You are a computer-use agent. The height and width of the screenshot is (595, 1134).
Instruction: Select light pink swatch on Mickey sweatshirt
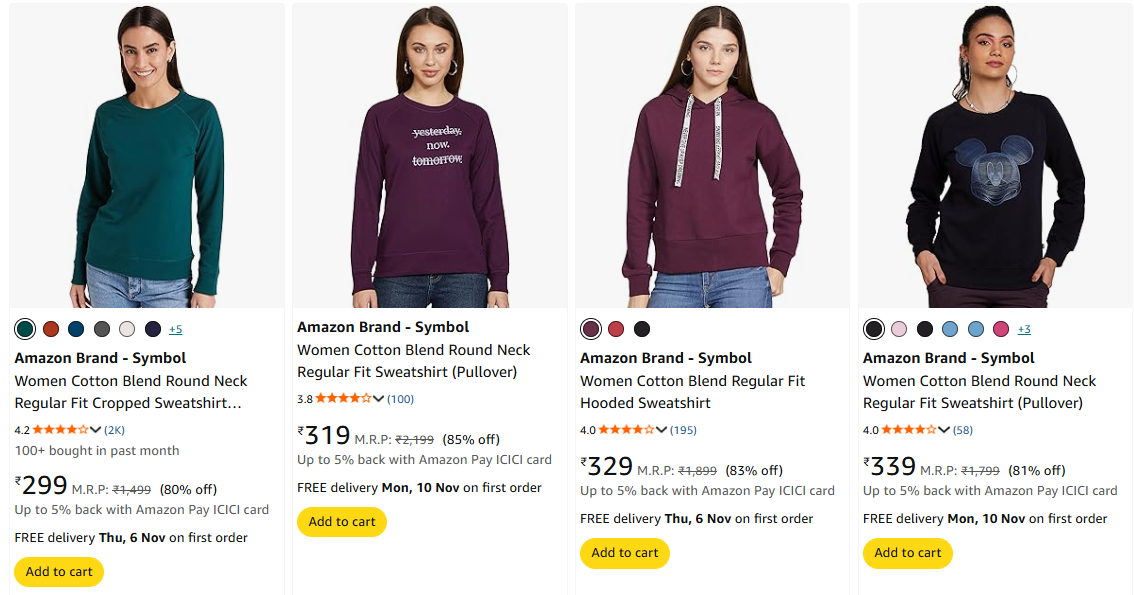click(x=899, y=329)
